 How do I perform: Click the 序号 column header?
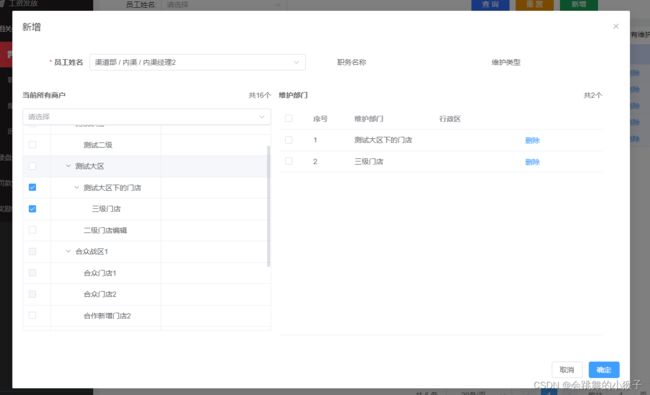pos(320,119)
